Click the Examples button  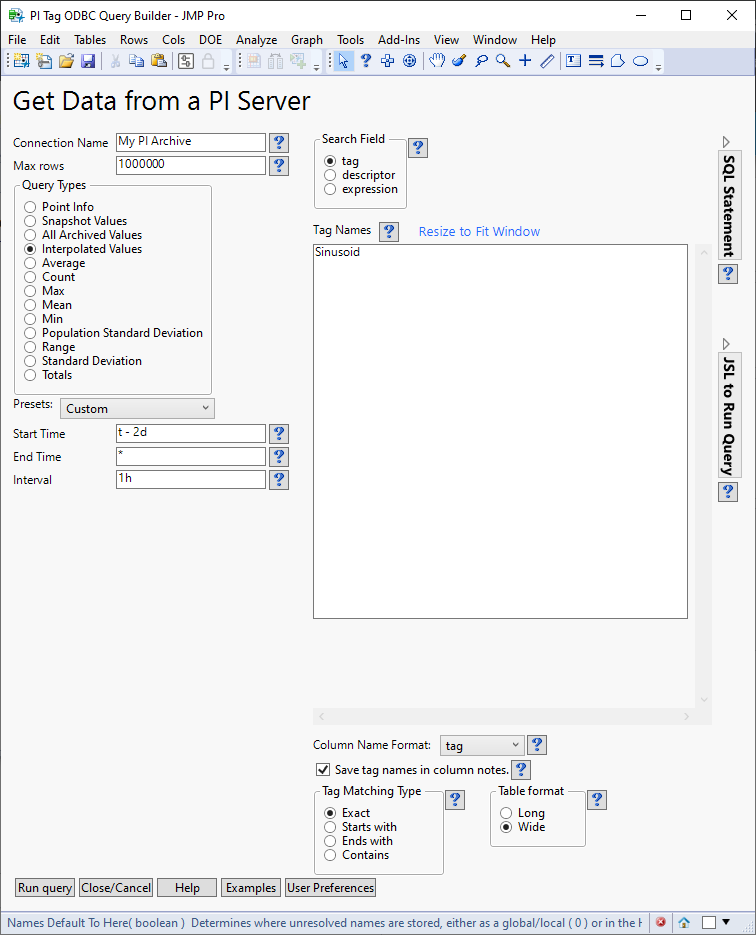coord(251,887)
